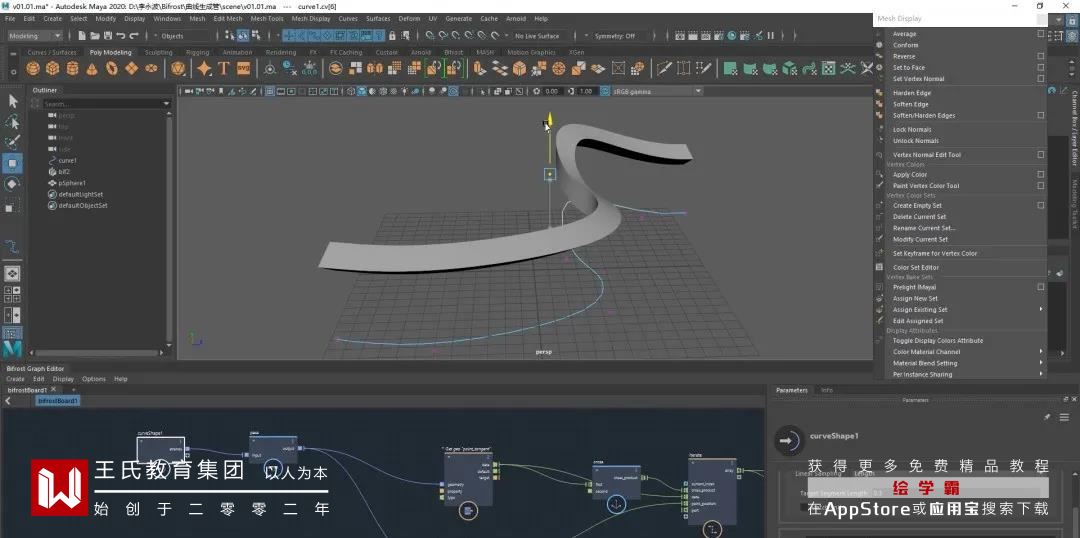Click the polygon Type text shelf icon
This screenshot has width=1080, height=538.
point(223,68)
